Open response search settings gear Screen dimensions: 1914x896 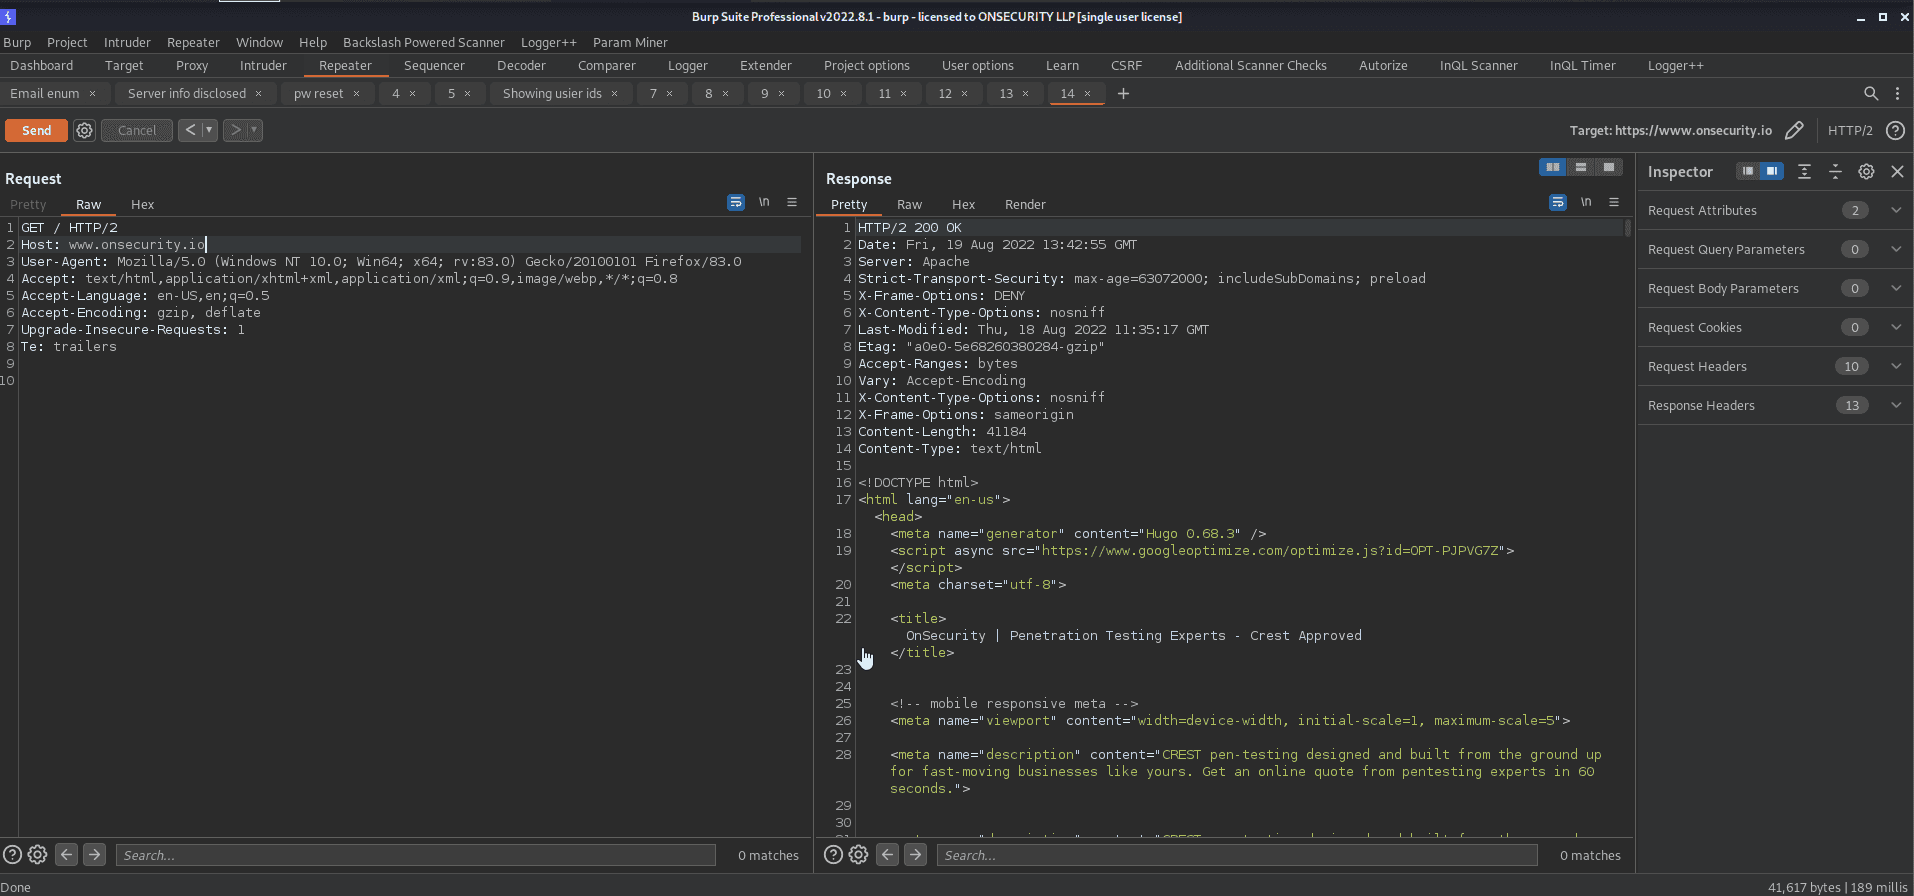click(x=859, y=855)
